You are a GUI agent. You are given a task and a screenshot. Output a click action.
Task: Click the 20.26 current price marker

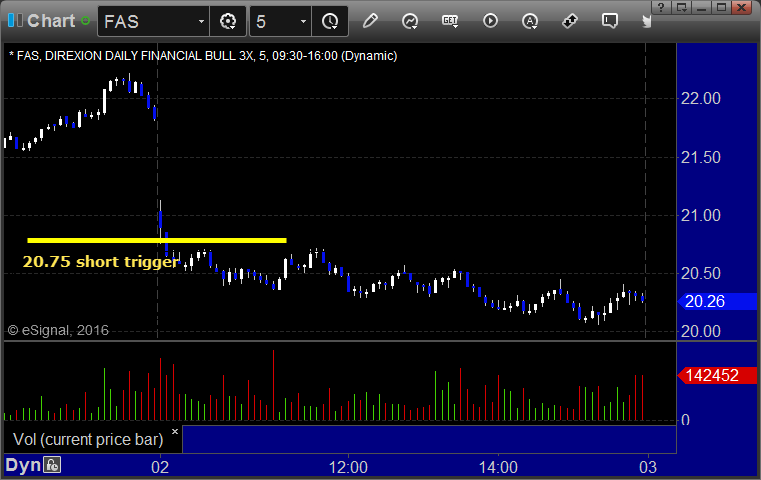tap(717, 301)
